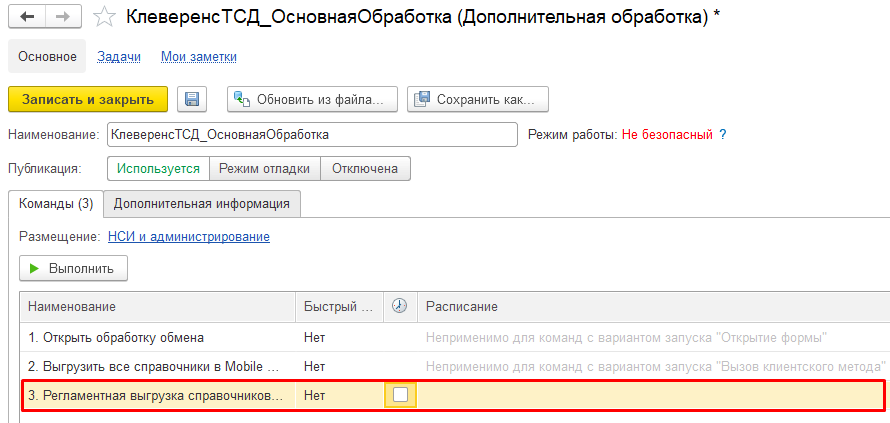Enable schedule checkbox for Регламентная выгрузка row
Viewport: 890px width, 423px height.
click(400, 395)
